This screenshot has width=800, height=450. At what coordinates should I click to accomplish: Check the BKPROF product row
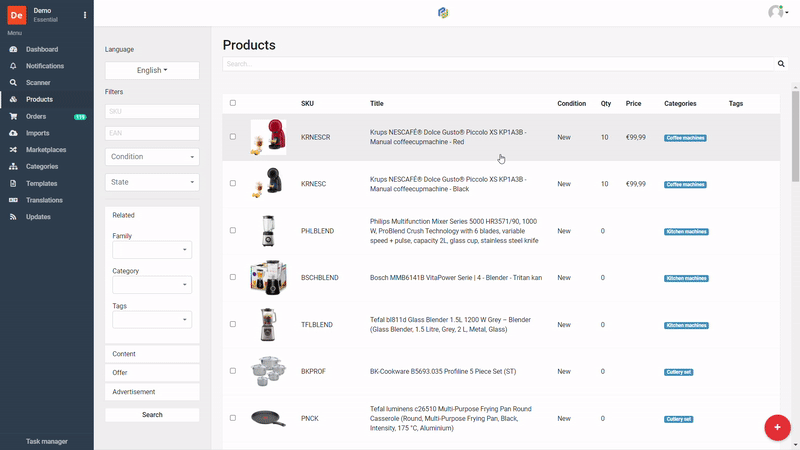click(x=233, y=371)
